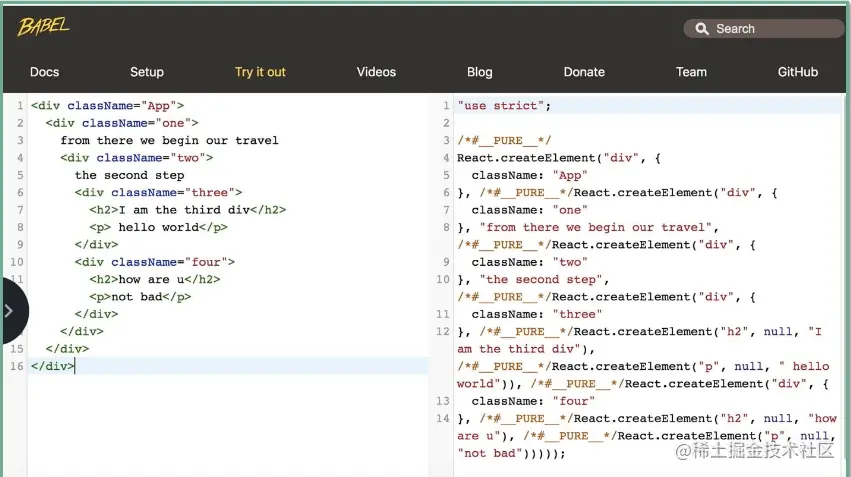Viewport: 851px width, 477px height.
Task: Click output text '"not bad")))));'
Action: coord(511,453)
